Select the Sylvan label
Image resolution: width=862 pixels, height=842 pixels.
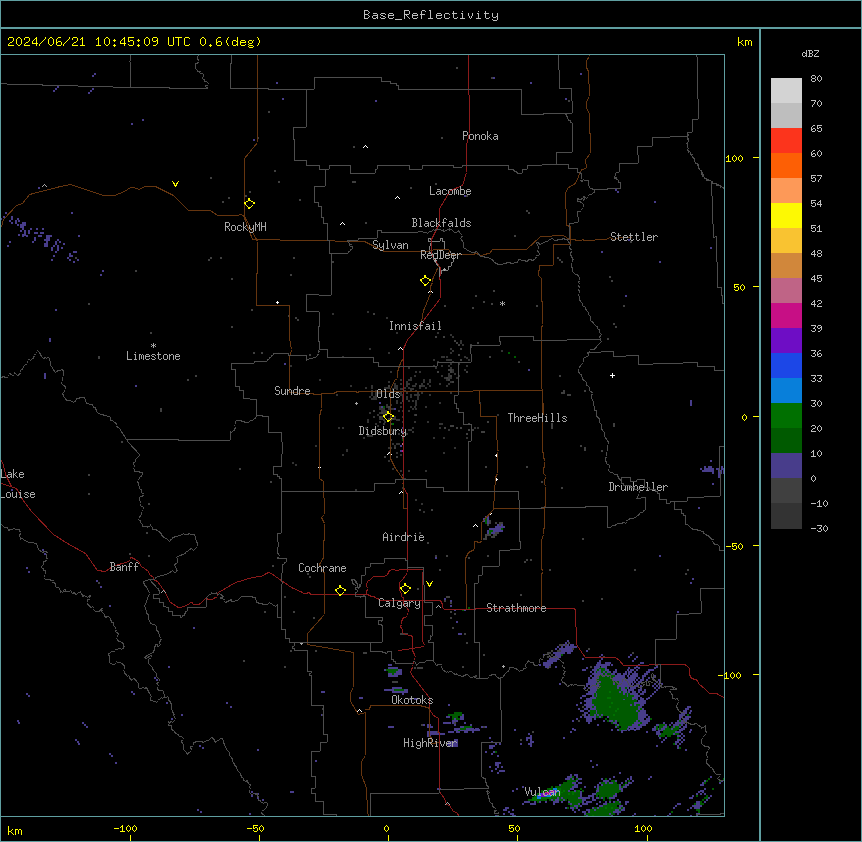click(390, 245)
